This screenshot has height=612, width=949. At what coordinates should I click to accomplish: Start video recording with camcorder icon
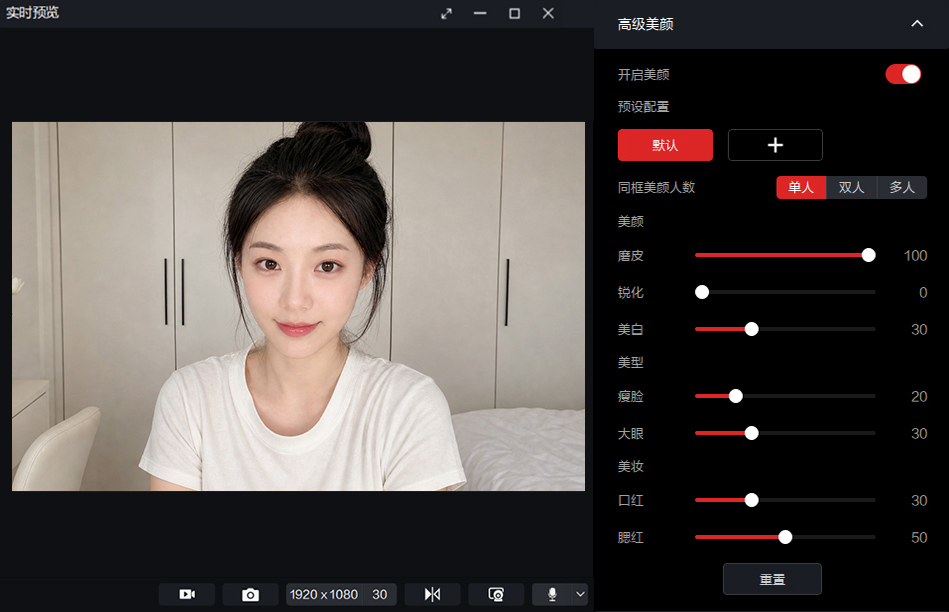[x=186, y=594]
